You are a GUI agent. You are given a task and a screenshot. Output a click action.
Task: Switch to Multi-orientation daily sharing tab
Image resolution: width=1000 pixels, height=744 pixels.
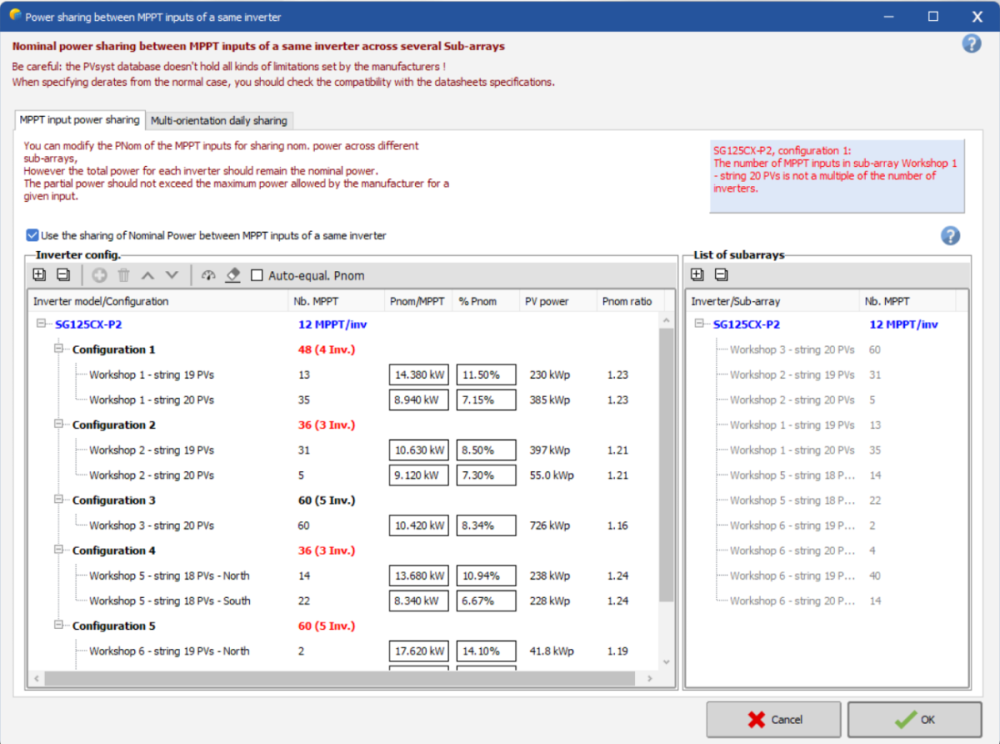point(219,120)
